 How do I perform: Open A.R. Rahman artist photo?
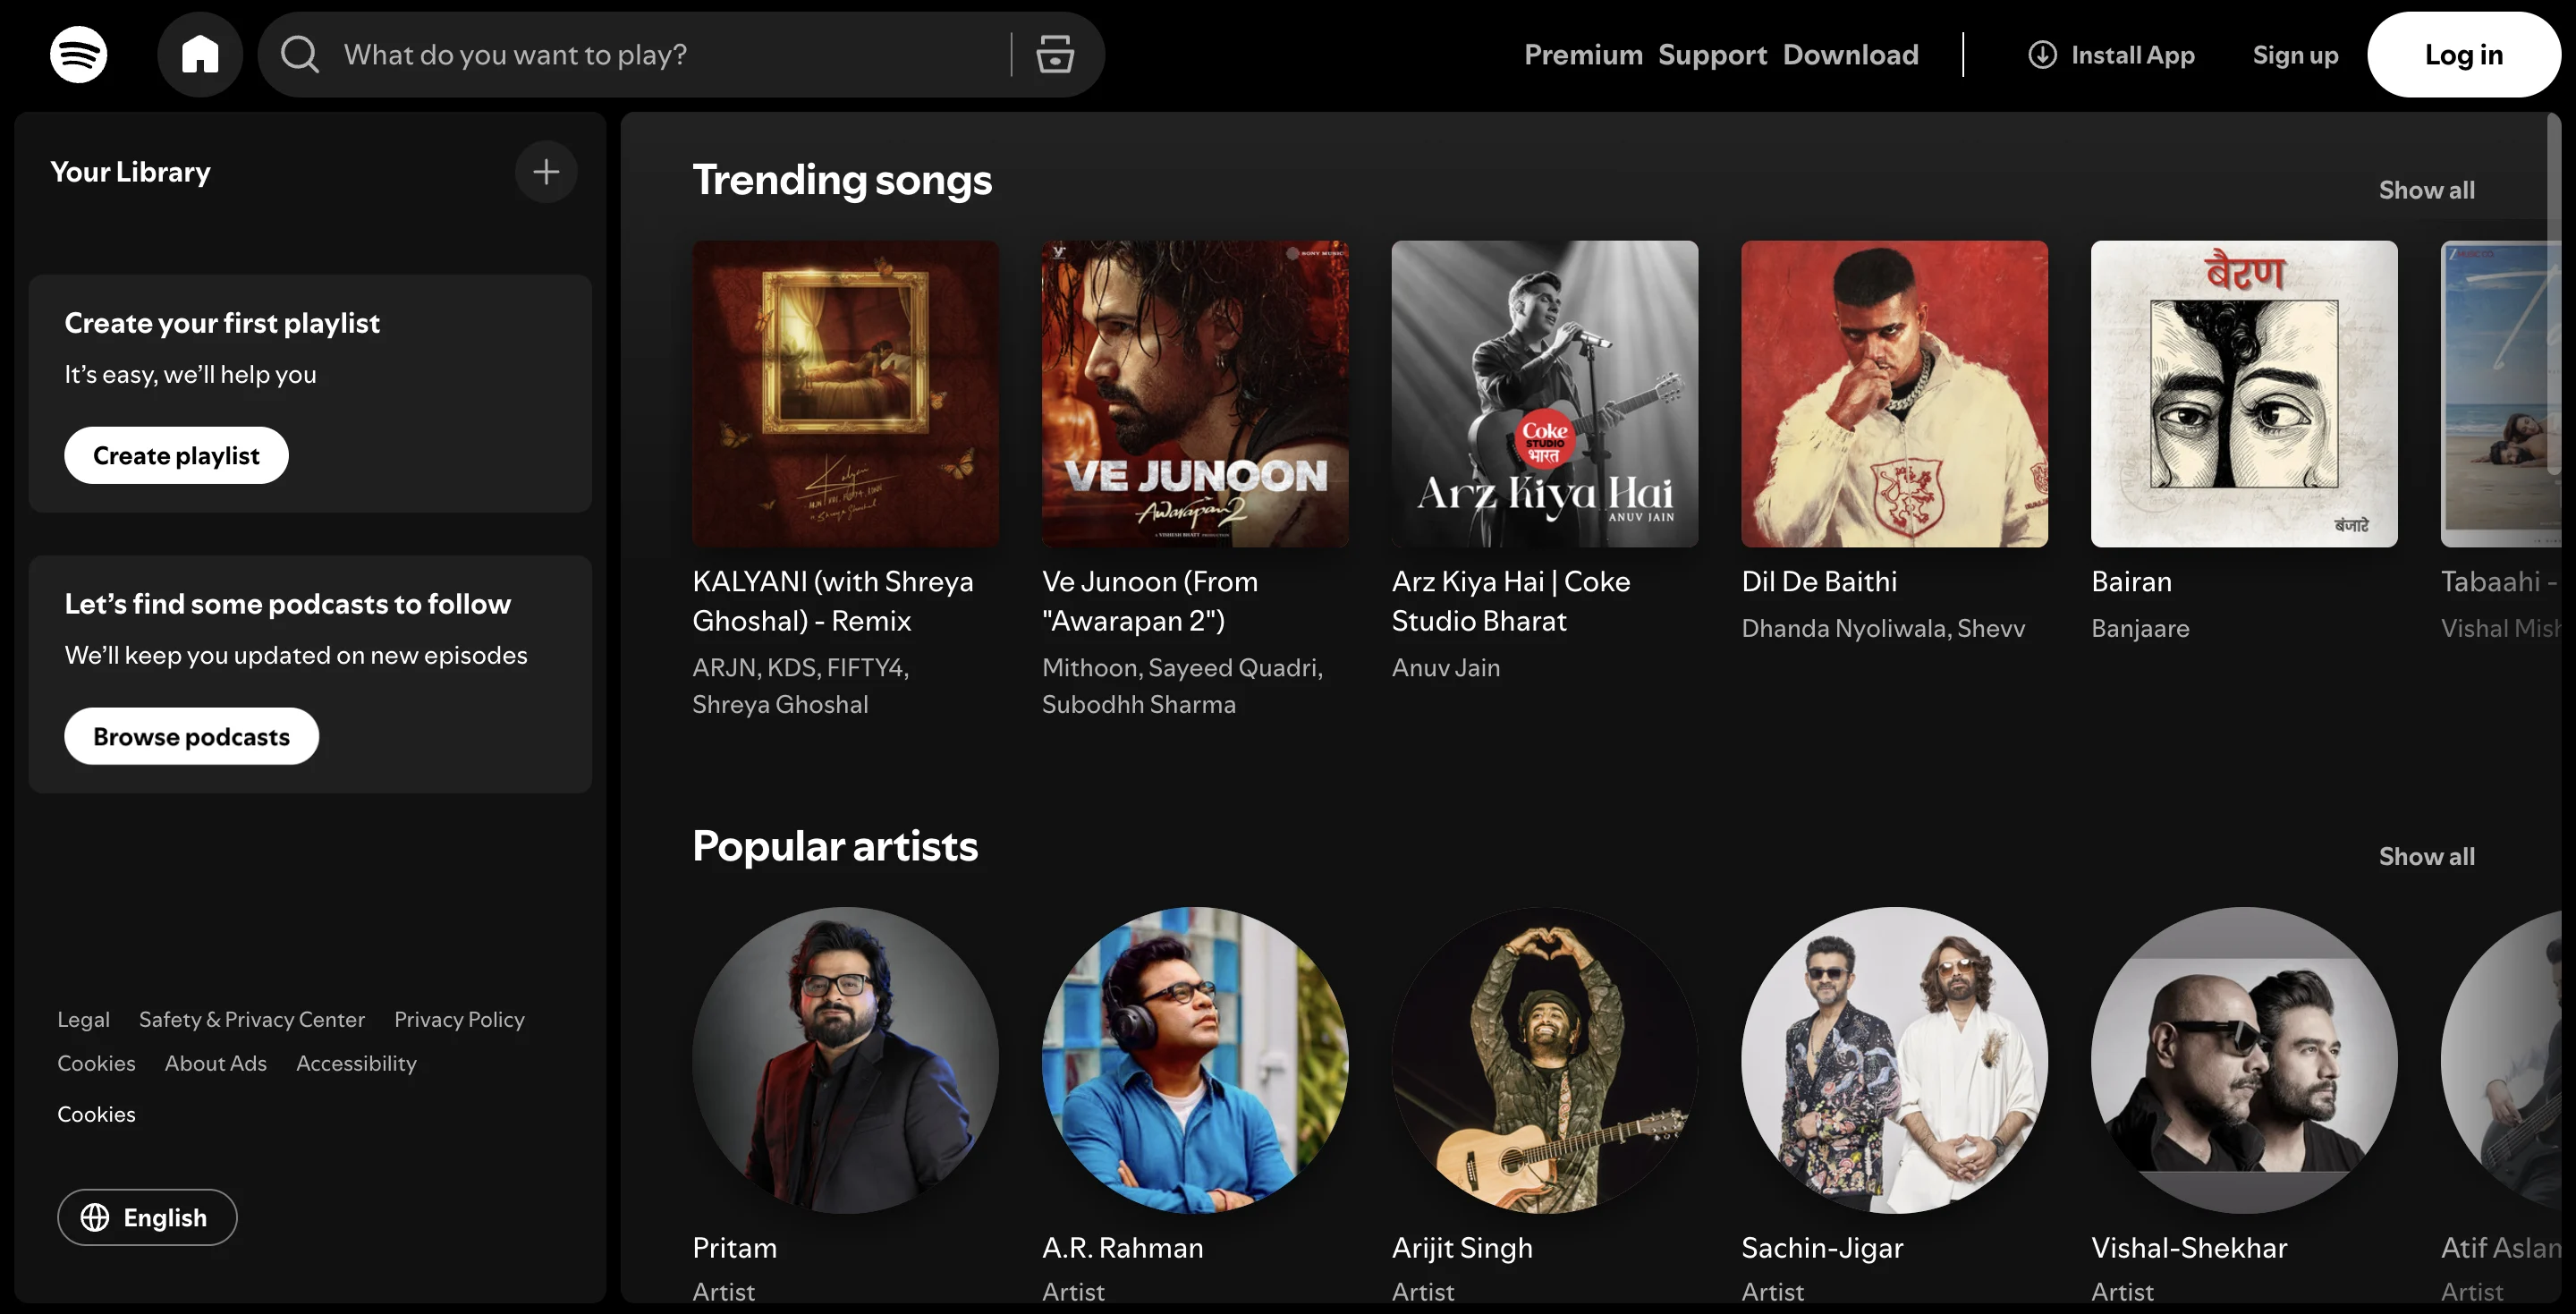[x=1195, y=1060]
